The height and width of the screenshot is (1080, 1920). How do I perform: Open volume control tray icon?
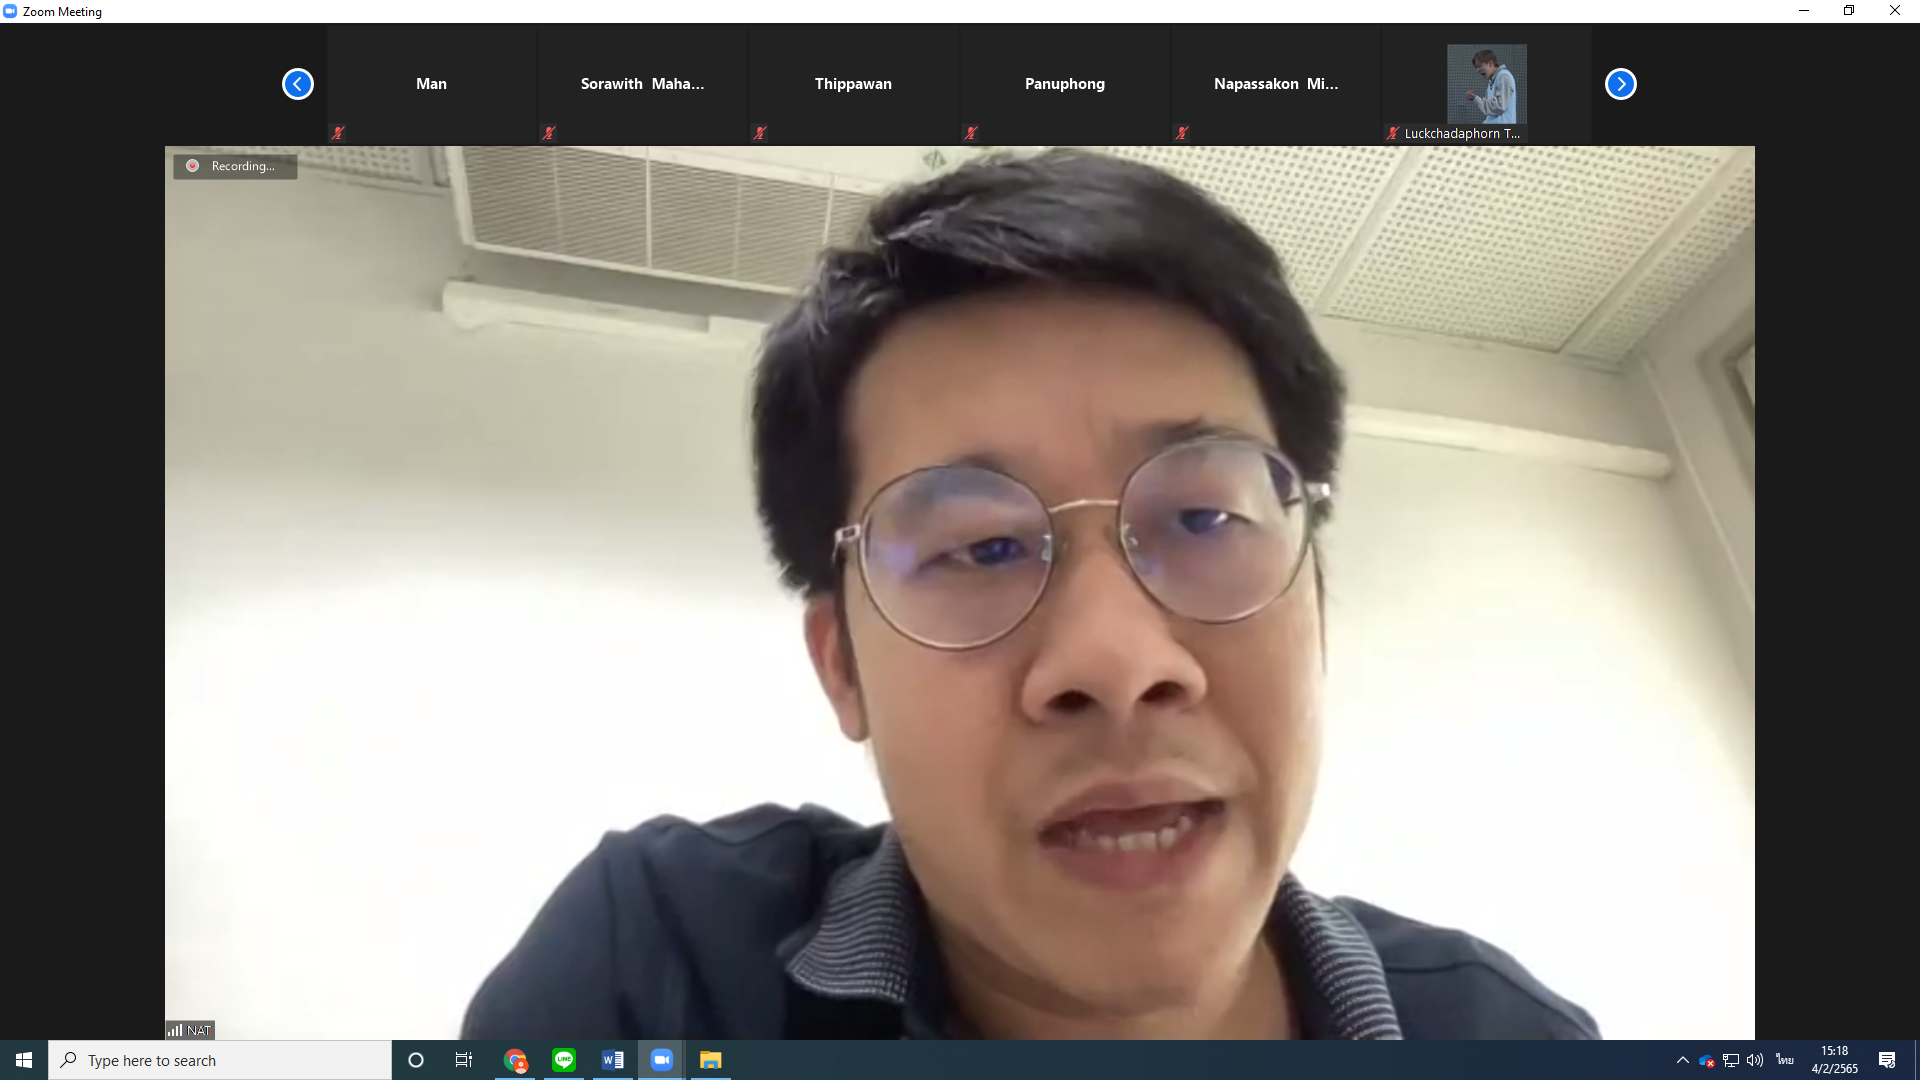(1755, 1060)
